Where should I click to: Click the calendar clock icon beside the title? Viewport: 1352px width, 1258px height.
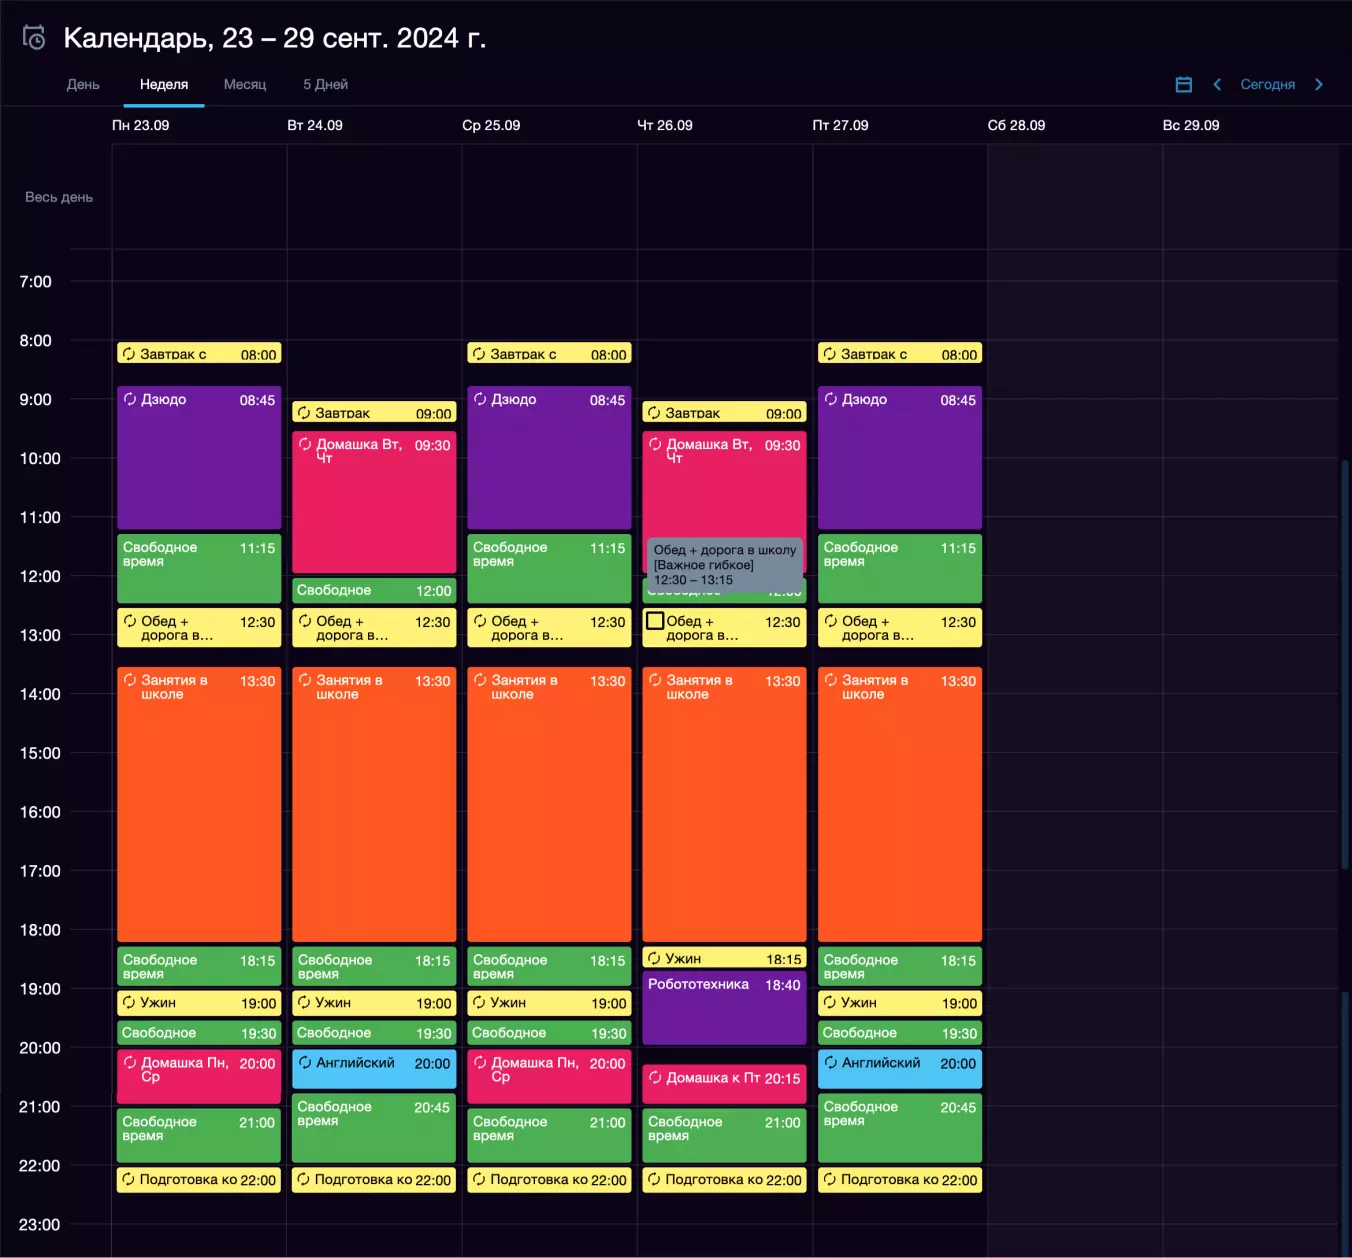tap(34, 38)
